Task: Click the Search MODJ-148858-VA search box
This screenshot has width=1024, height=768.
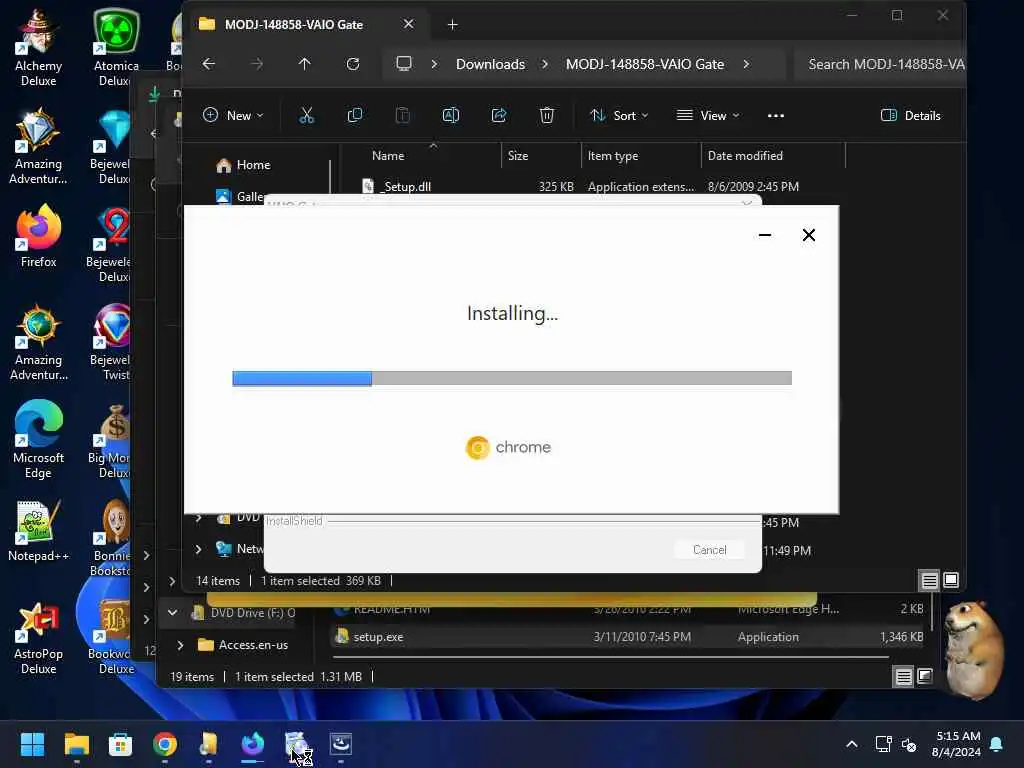Action: (880, 64)
